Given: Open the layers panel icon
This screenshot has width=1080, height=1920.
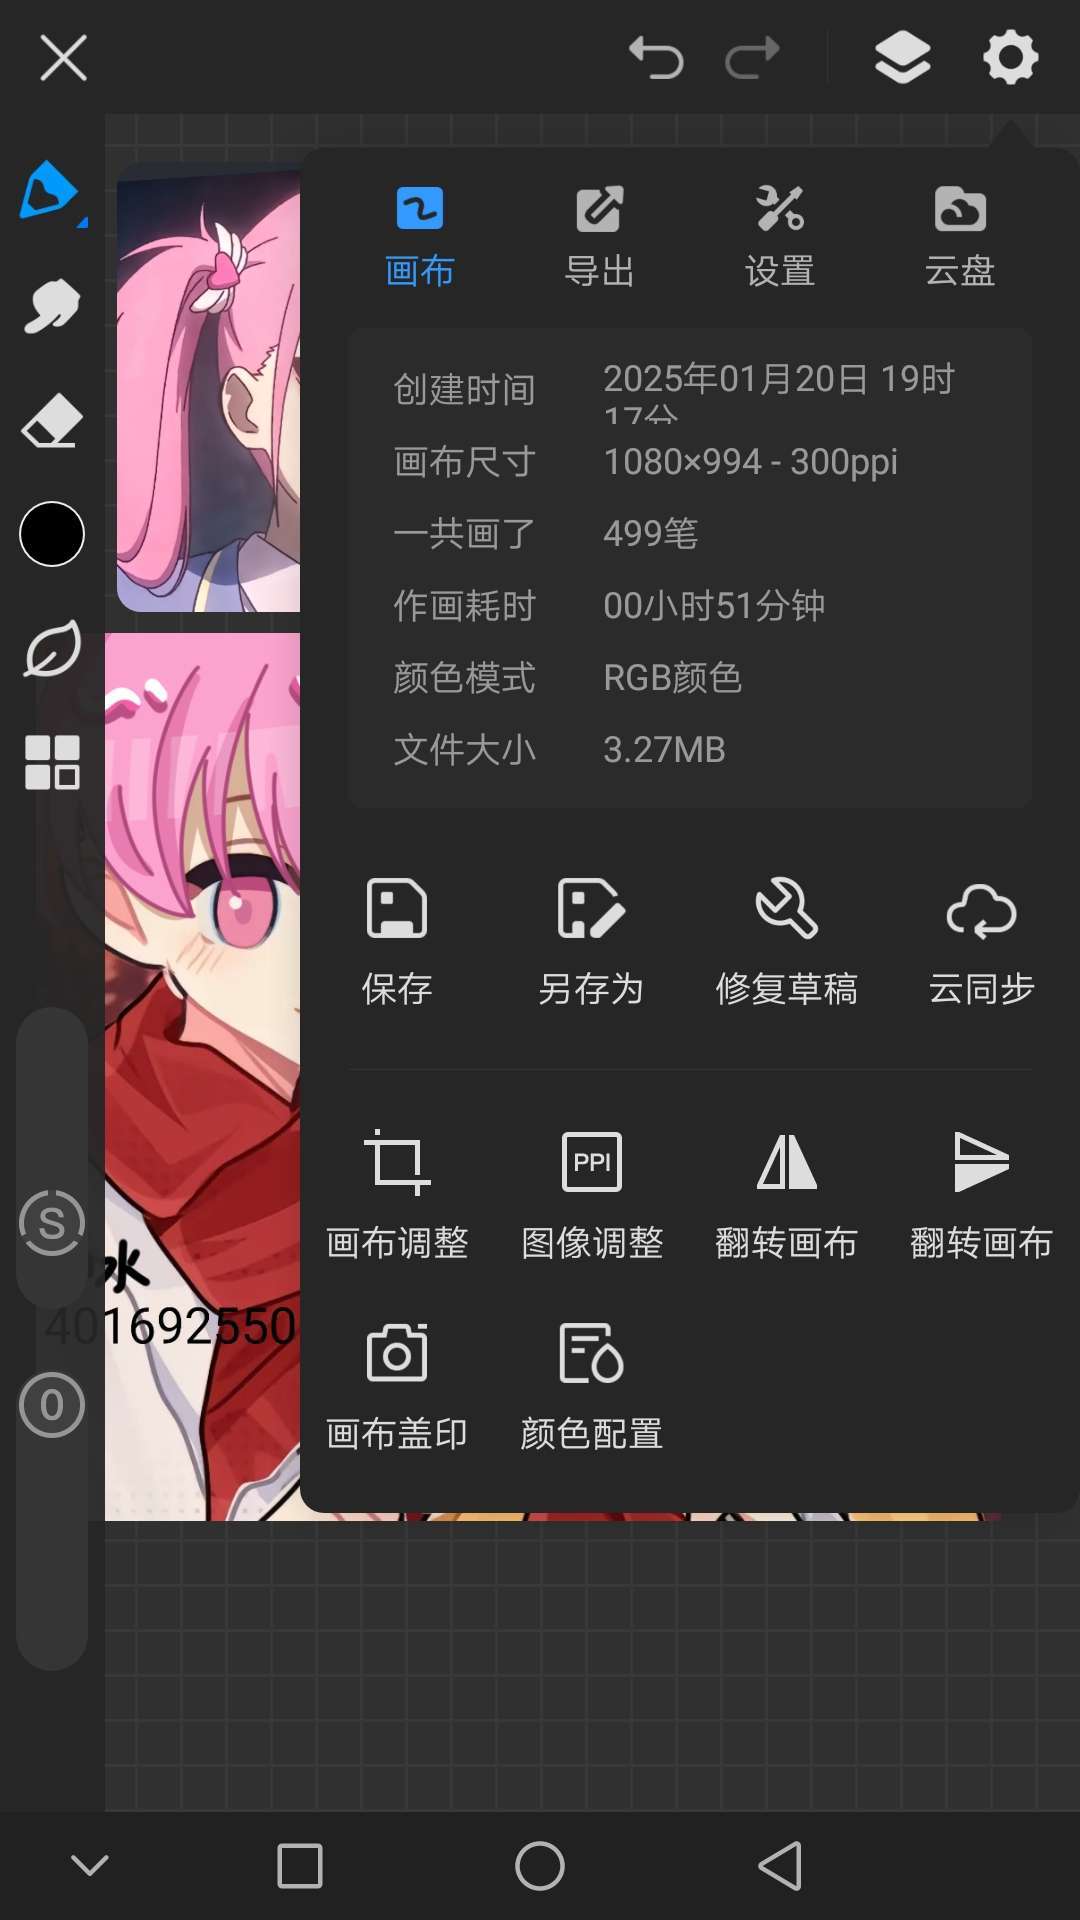Looking at the screenshot, I should [902, 57].
